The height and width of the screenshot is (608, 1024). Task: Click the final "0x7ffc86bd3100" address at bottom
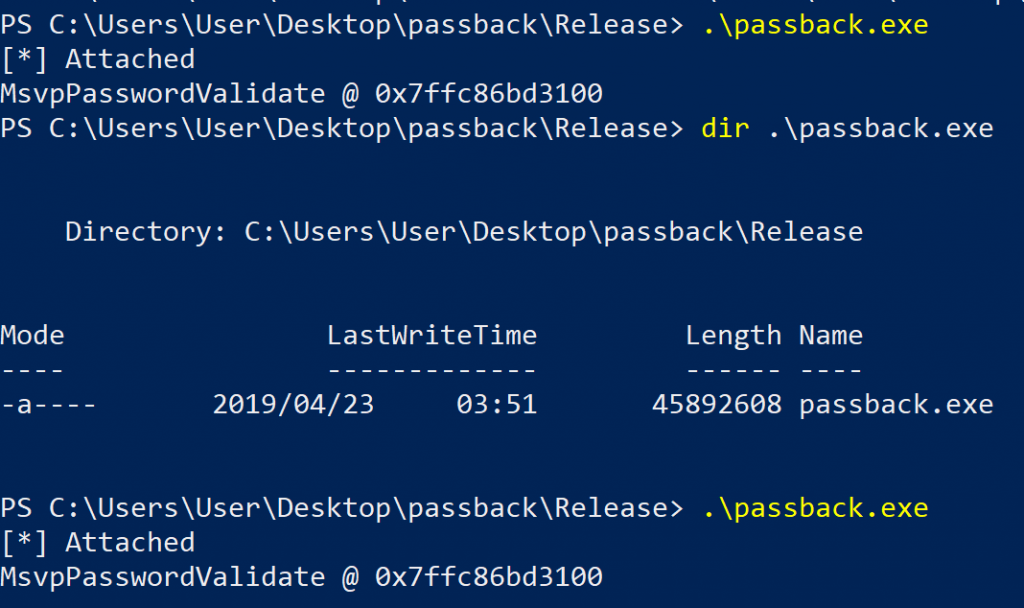click(489, 577)
